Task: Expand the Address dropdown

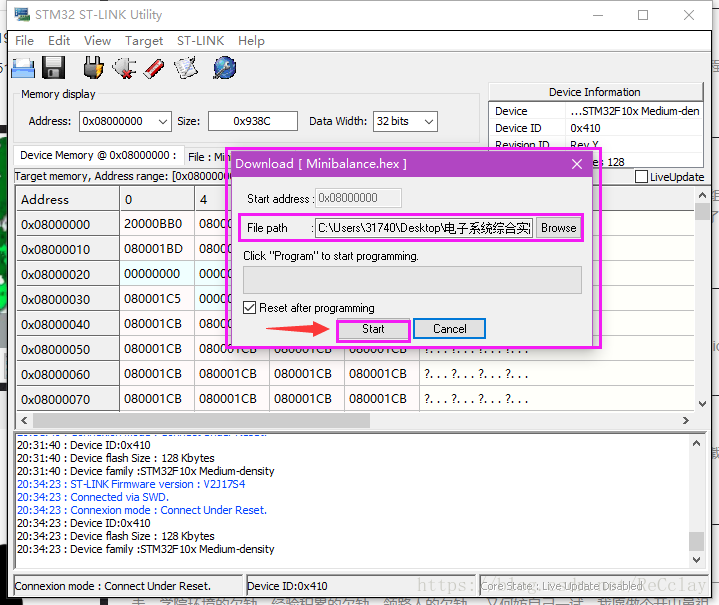Action: pos(163,121)
